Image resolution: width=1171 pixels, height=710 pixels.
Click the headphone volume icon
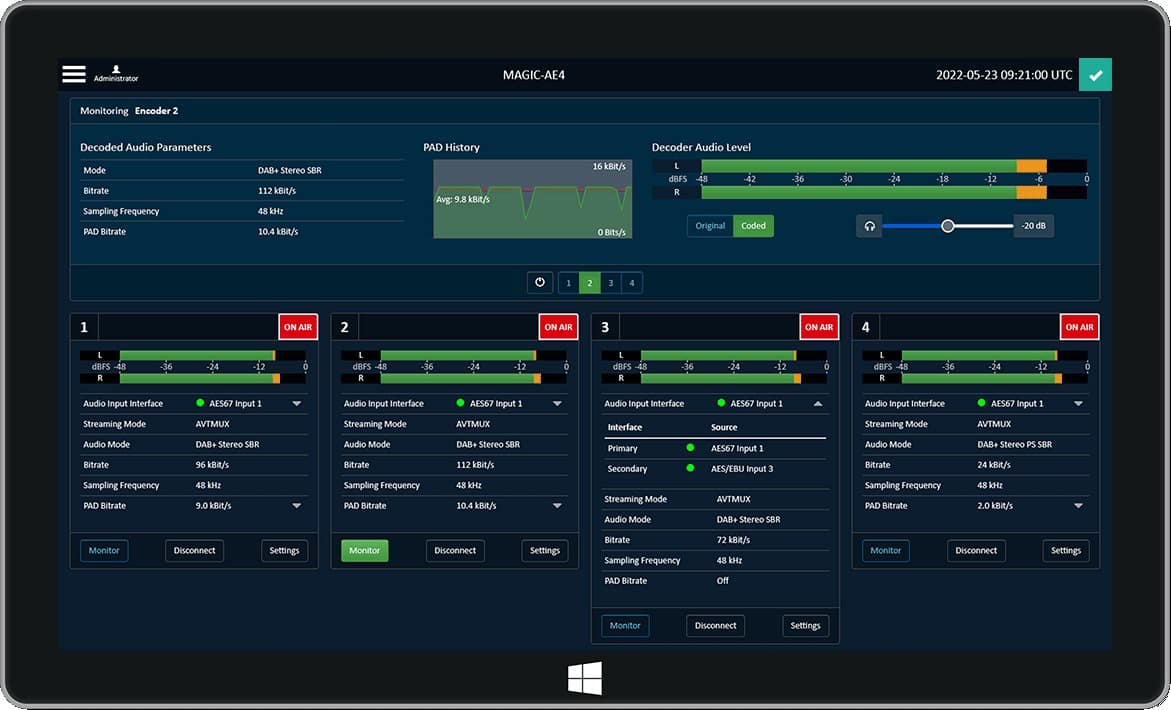tap(869, 226)
